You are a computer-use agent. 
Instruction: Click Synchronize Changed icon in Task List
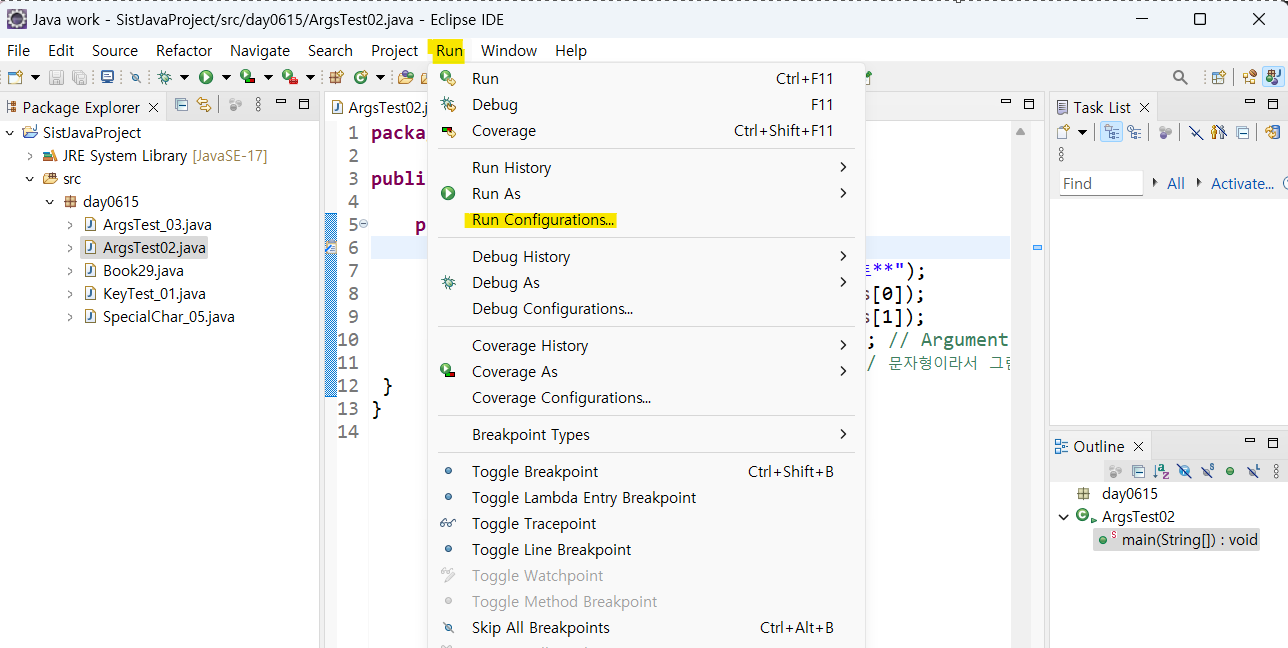point(1272,132)
